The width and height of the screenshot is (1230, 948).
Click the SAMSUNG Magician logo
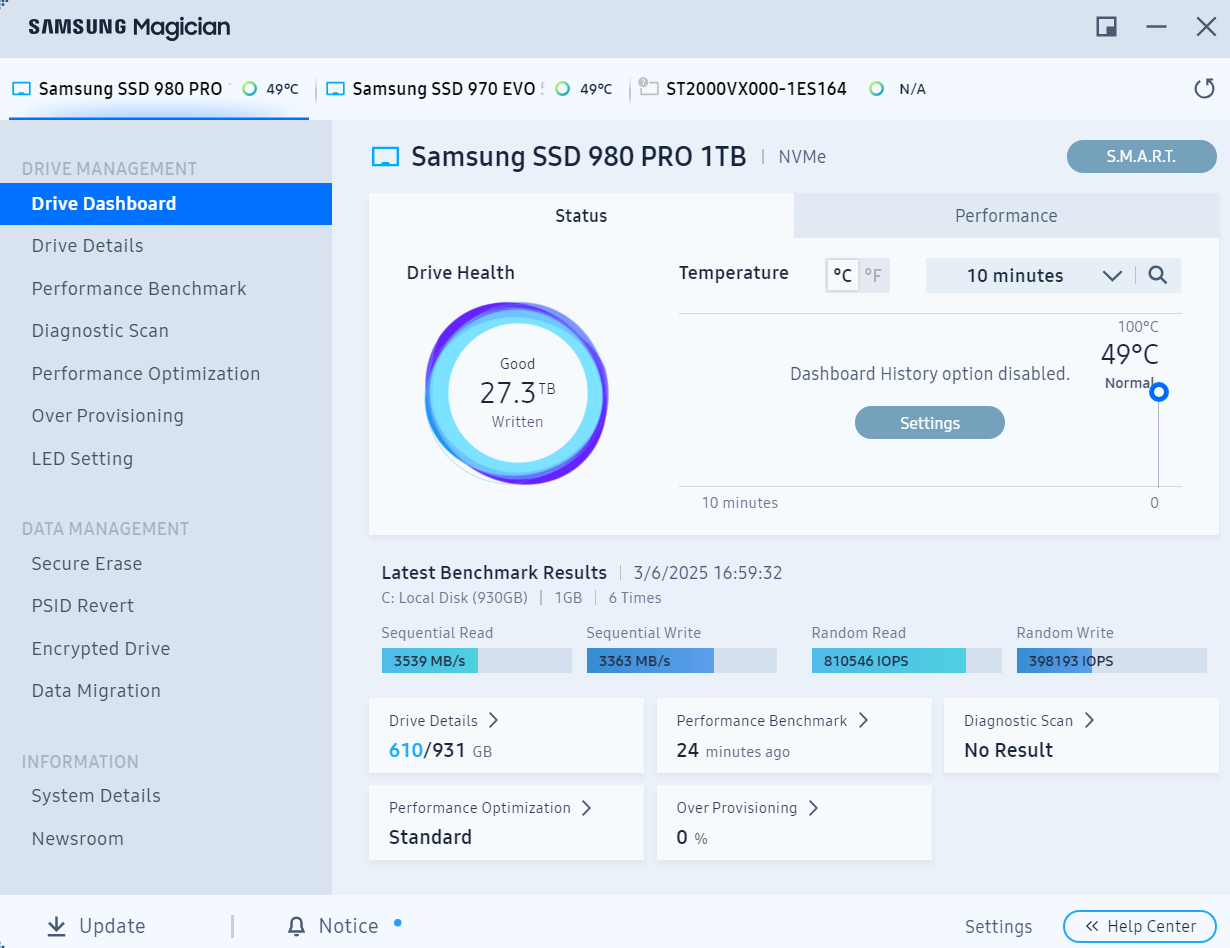129,27
